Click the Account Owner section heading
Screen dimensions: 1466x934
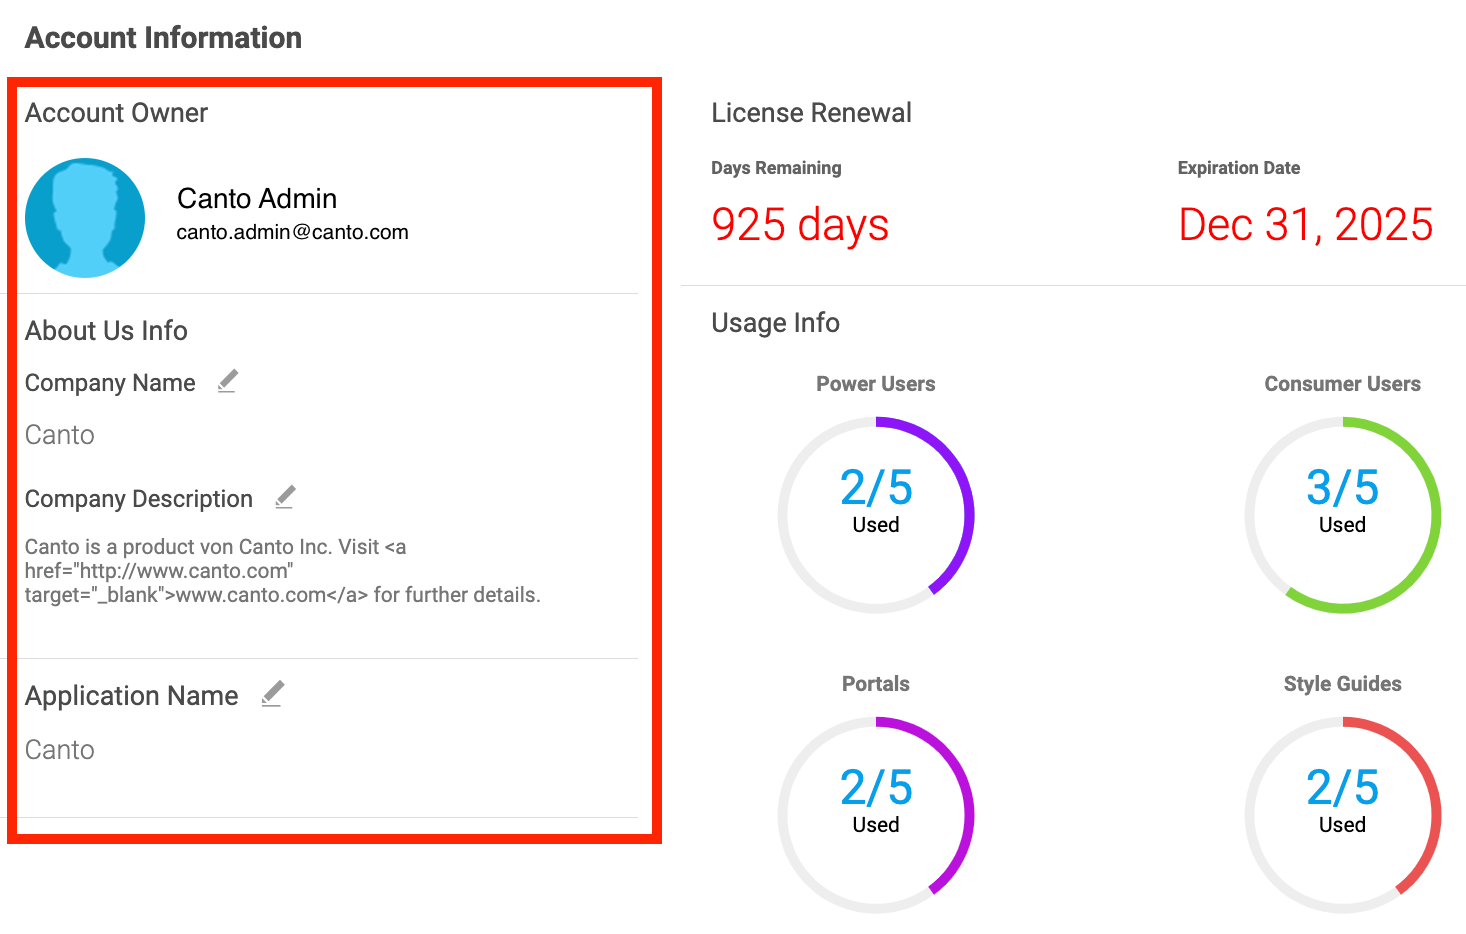click(x=116, y=113)
